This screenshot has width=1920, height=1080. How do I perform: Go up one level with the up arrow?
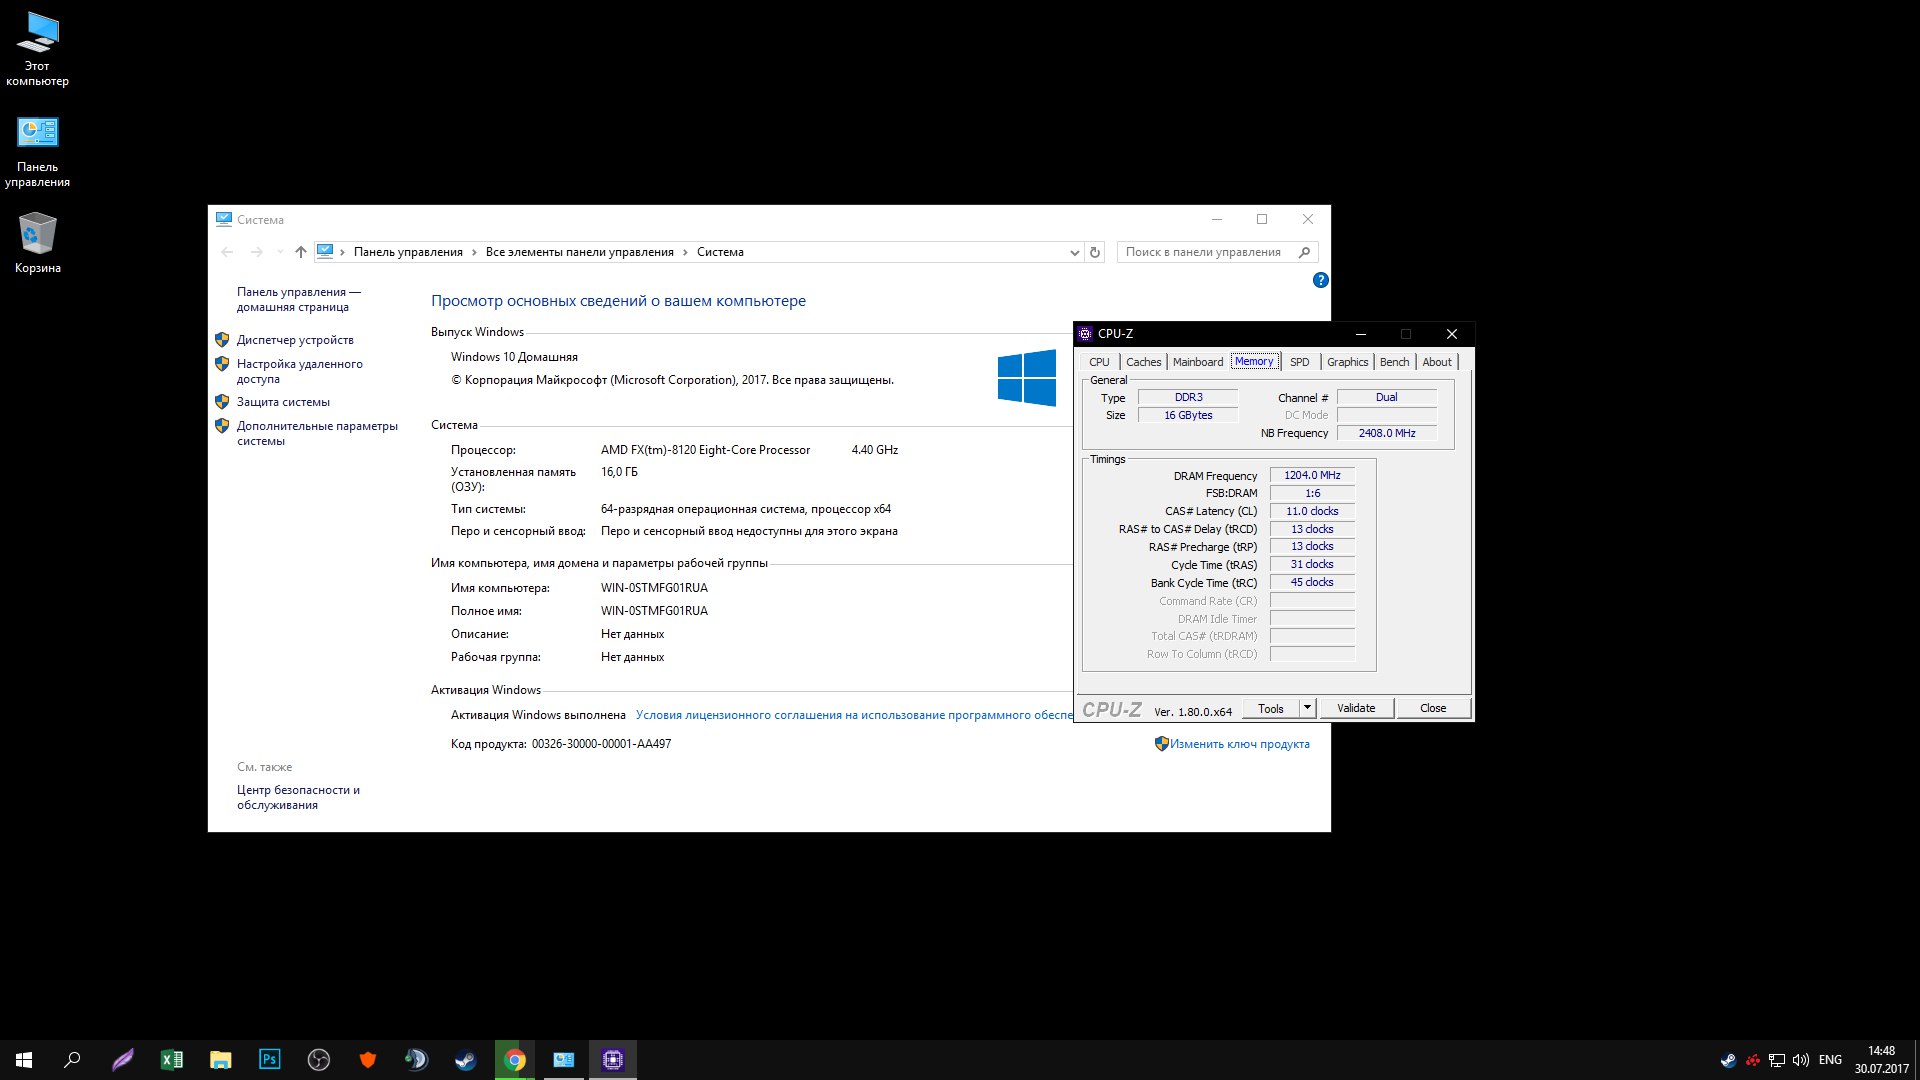[300, 252]
